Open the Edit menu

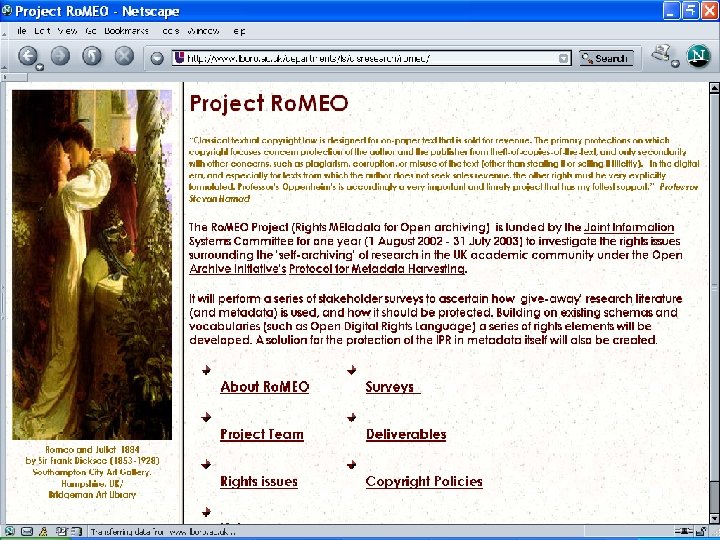42,31
